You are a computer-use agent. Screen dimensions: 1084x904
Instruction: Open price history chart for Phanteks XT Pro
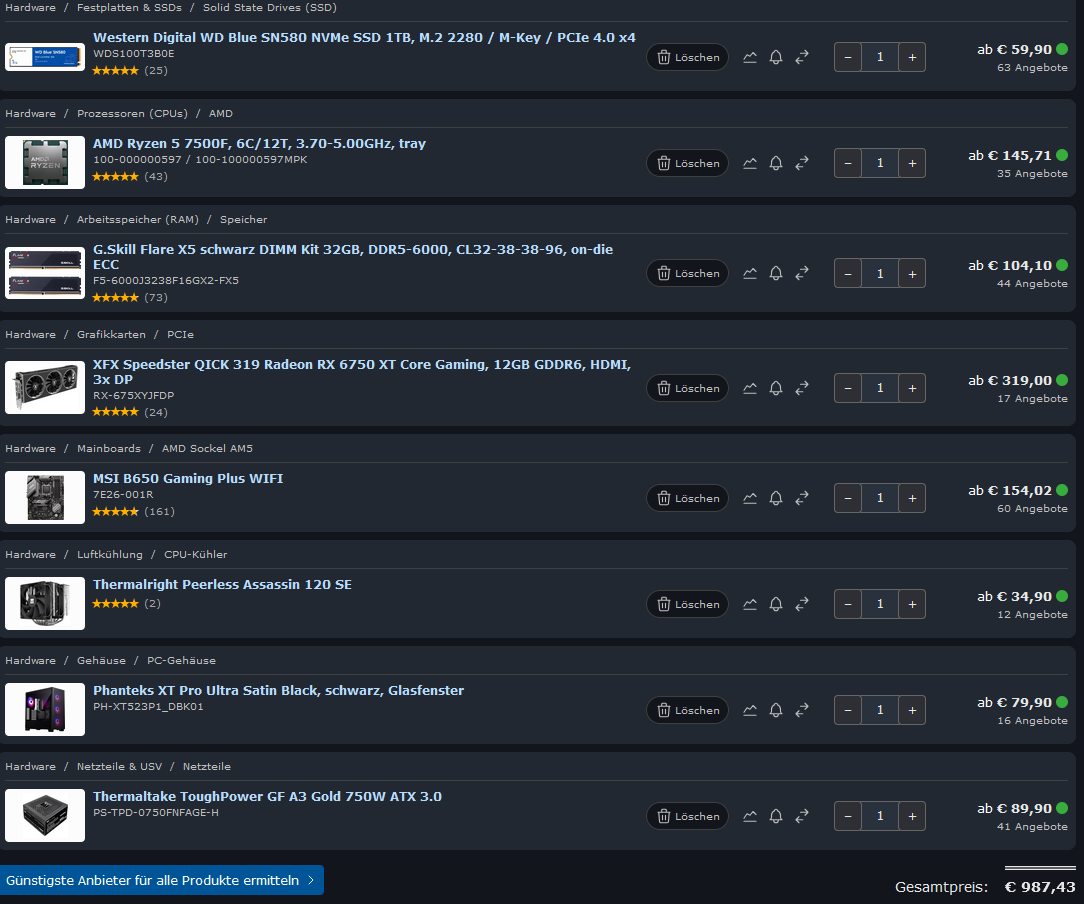point(750,710)
